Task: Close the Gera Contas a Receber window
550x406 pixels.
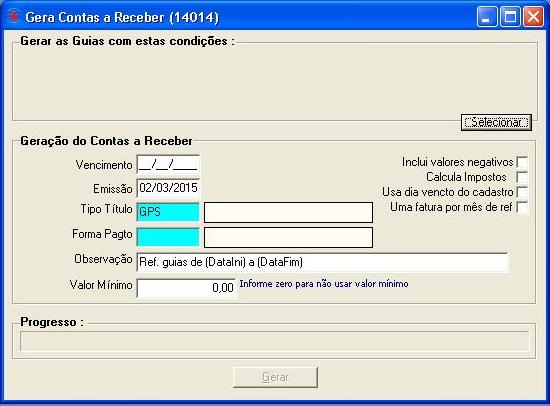Action: (x=533, y=16)
